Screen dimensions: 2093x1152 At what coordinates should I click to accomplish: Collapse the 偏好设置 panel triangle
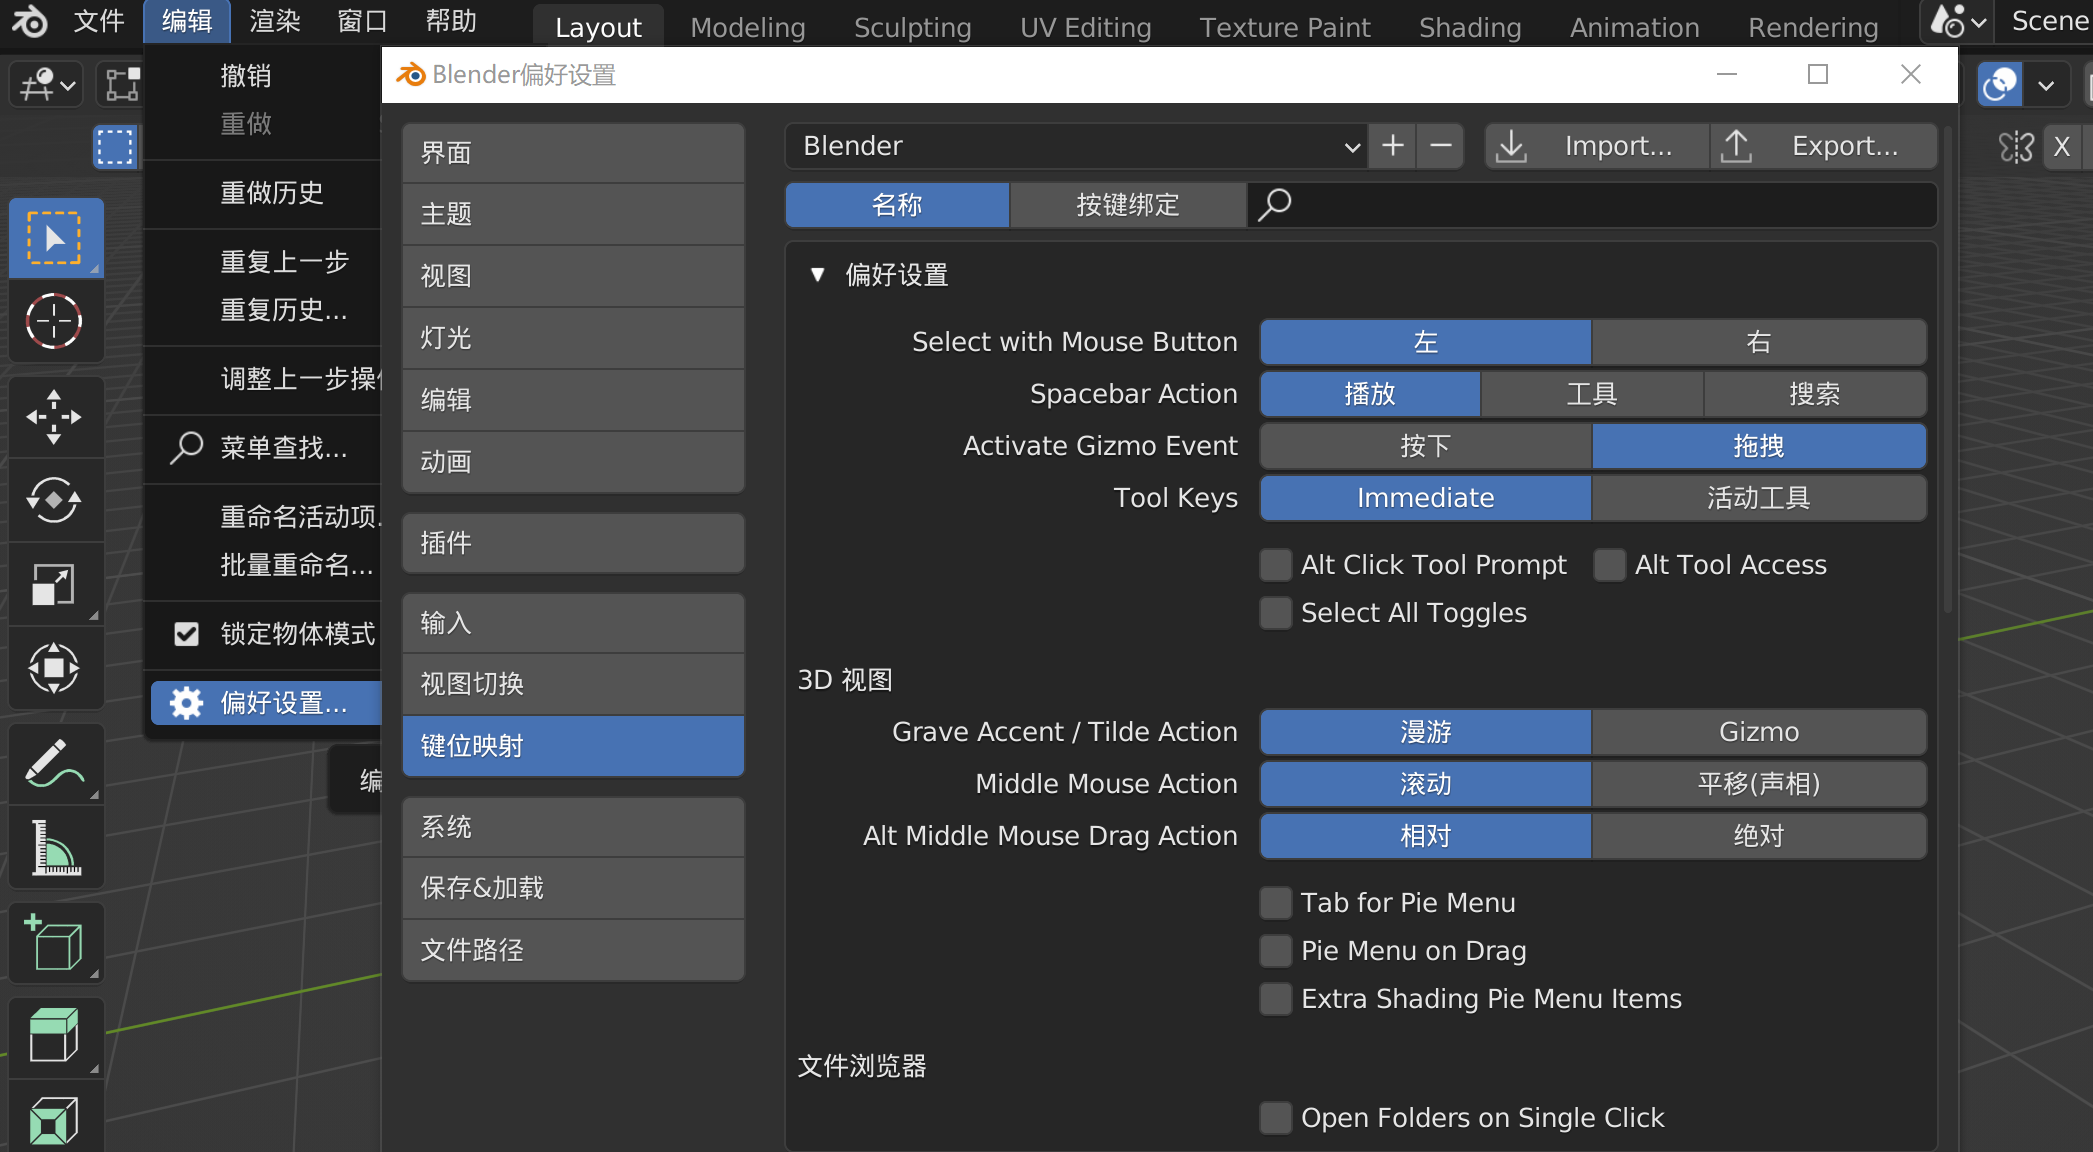[x=817, y=275]
